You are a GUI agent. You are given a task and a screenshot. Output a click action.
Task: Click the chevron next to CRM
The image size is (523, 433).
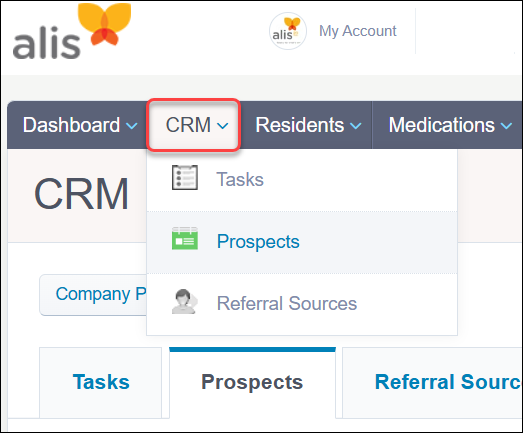click(x=222, y=126)
